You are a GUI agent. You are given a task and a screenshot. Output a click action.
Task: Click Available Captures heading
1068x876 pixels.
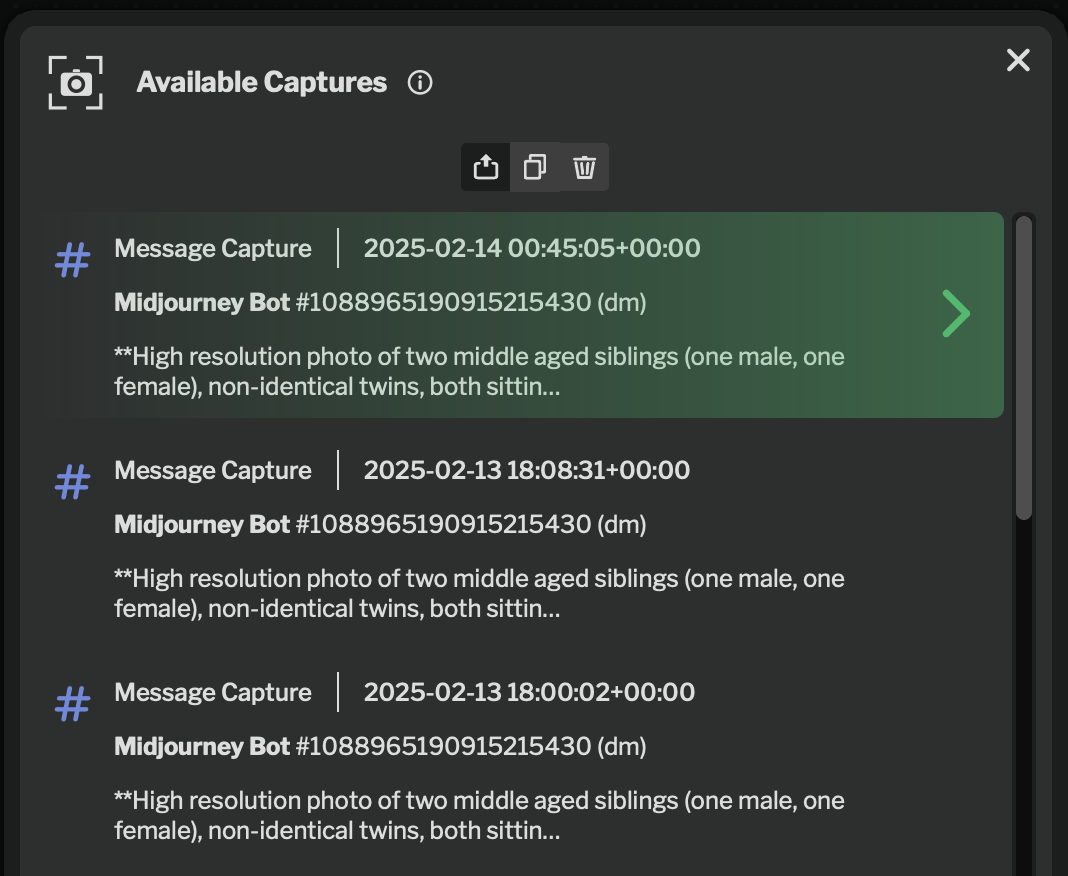(262, 82)
